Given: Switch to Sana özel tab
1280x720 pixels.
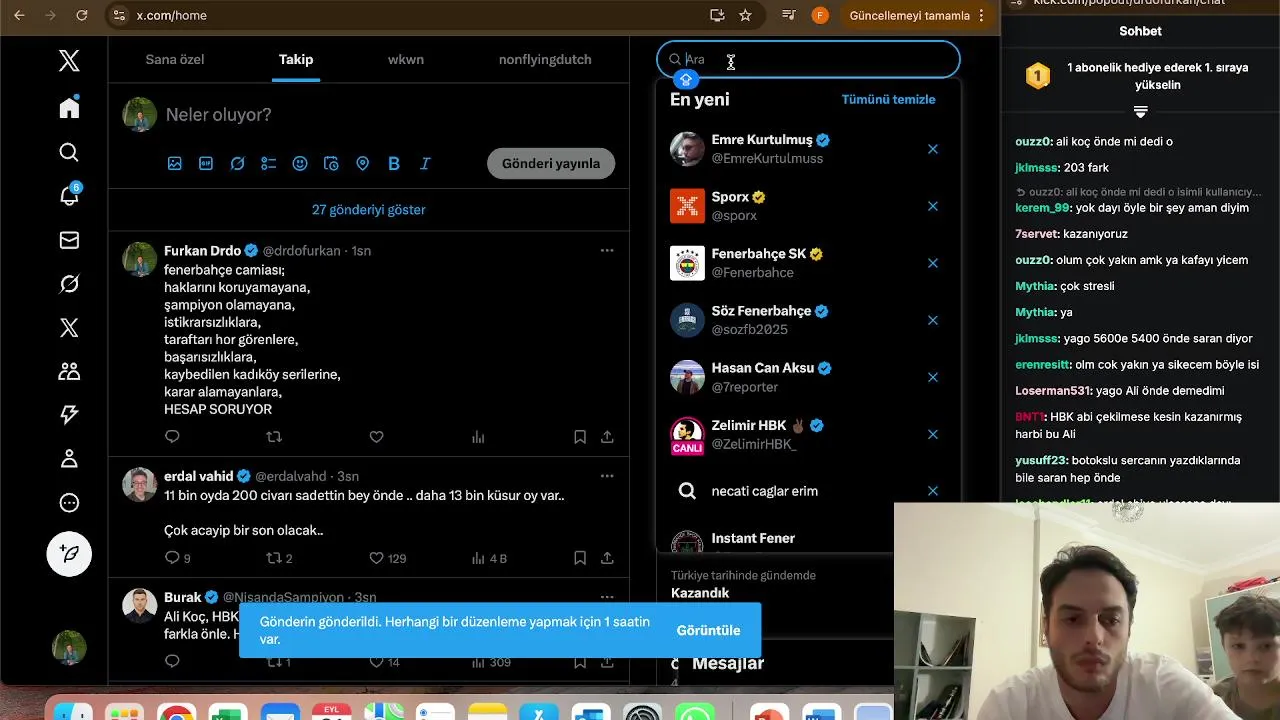Looking at the screenshot, I should coord(175,59).
